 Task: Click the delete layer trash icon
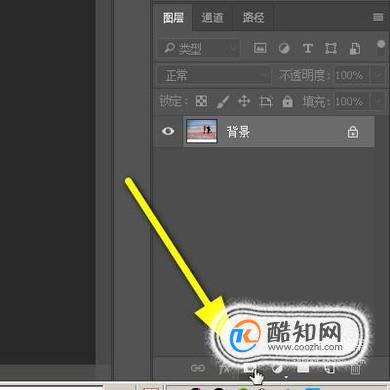coord(355,369)
